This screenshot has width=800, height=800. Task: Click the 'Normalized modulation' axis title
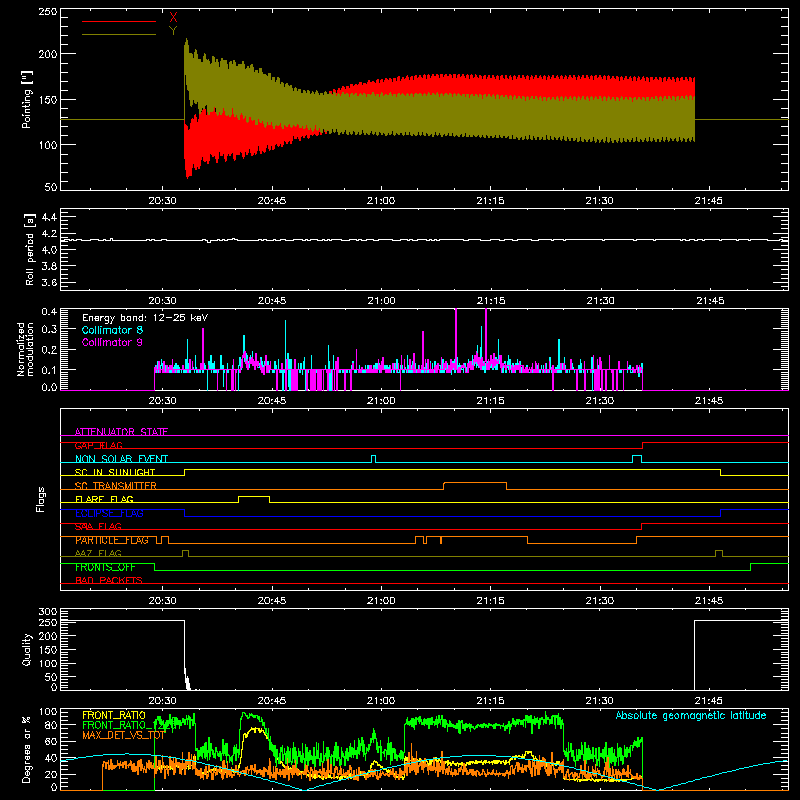(x=25, y=349)
